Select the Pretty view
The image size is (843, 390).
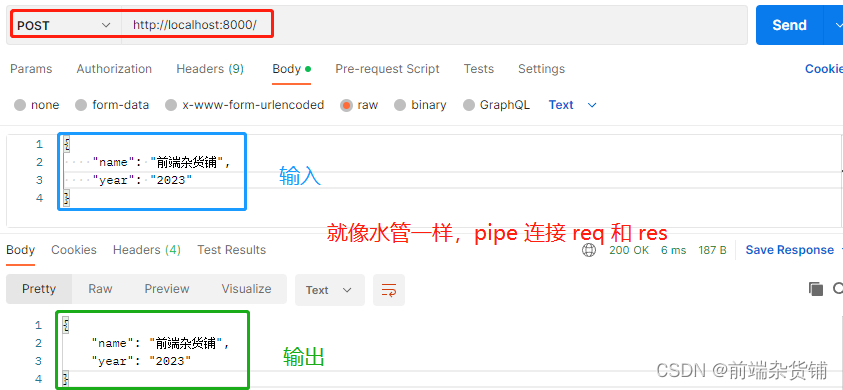coord(39,289)
